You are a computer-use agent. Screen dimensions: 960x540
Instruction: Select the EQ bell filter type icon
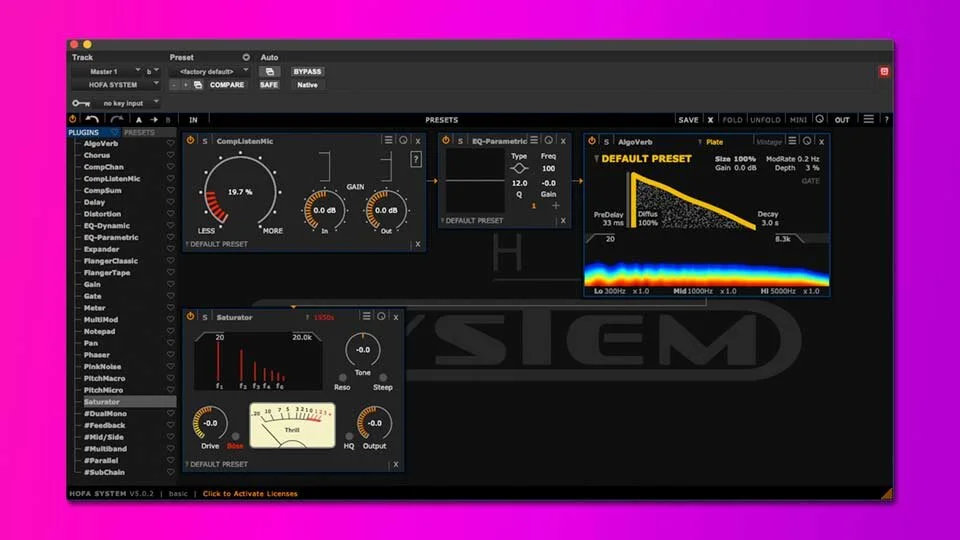pyautogui.click(x=519, y=168)
